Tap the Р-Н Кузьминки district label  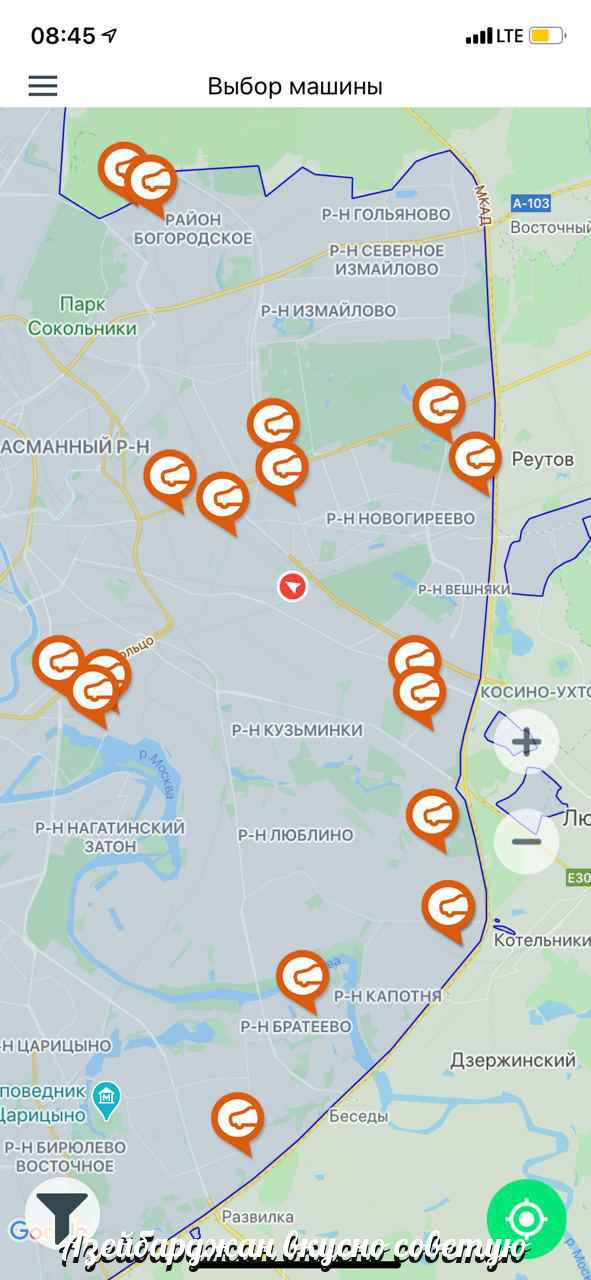coord(297,730)
